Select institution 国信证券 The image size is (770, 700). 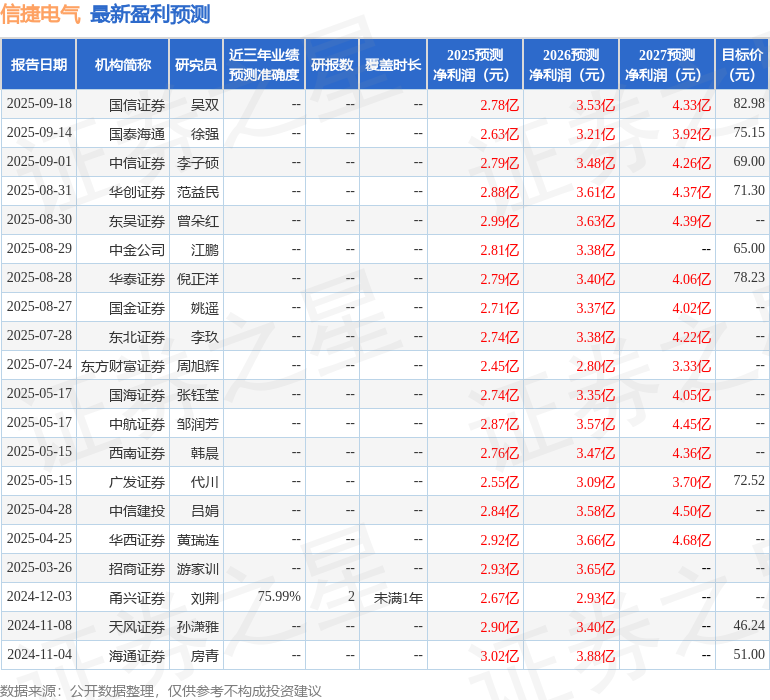pos(137,105)
